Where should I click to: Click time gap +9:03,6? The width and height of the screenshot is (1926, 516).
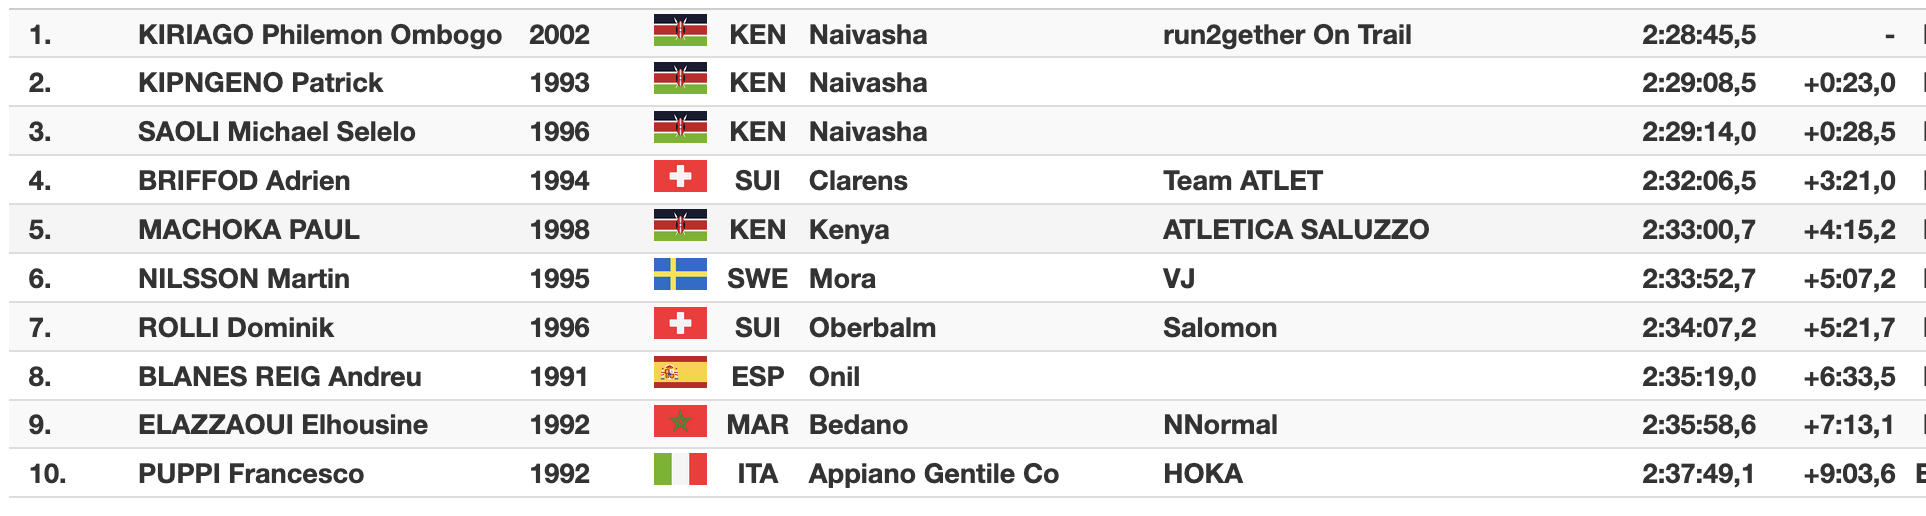click(x=1848, y=474)
